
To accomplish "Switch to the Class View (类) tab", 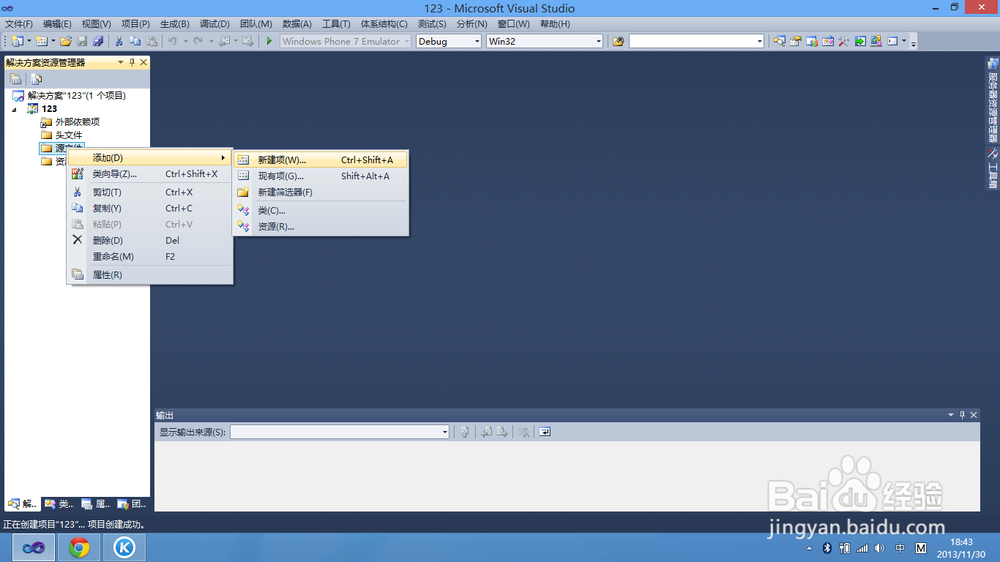I will click(59, 504).
